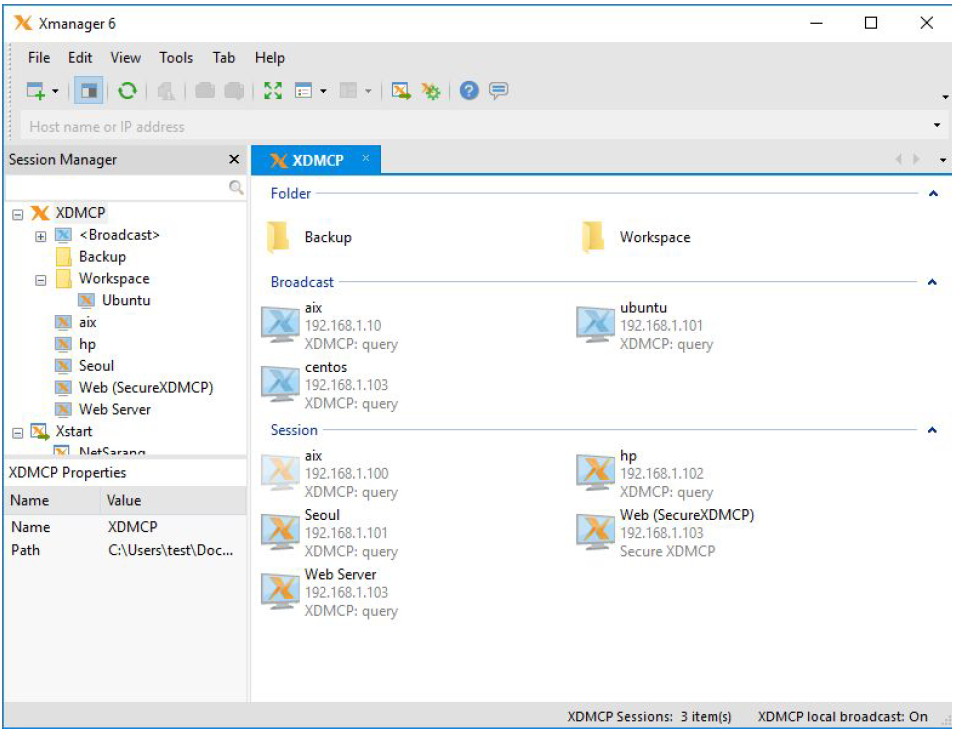Open the Edit menu
This screenshot has height=731, width=955.
point(80,57)
